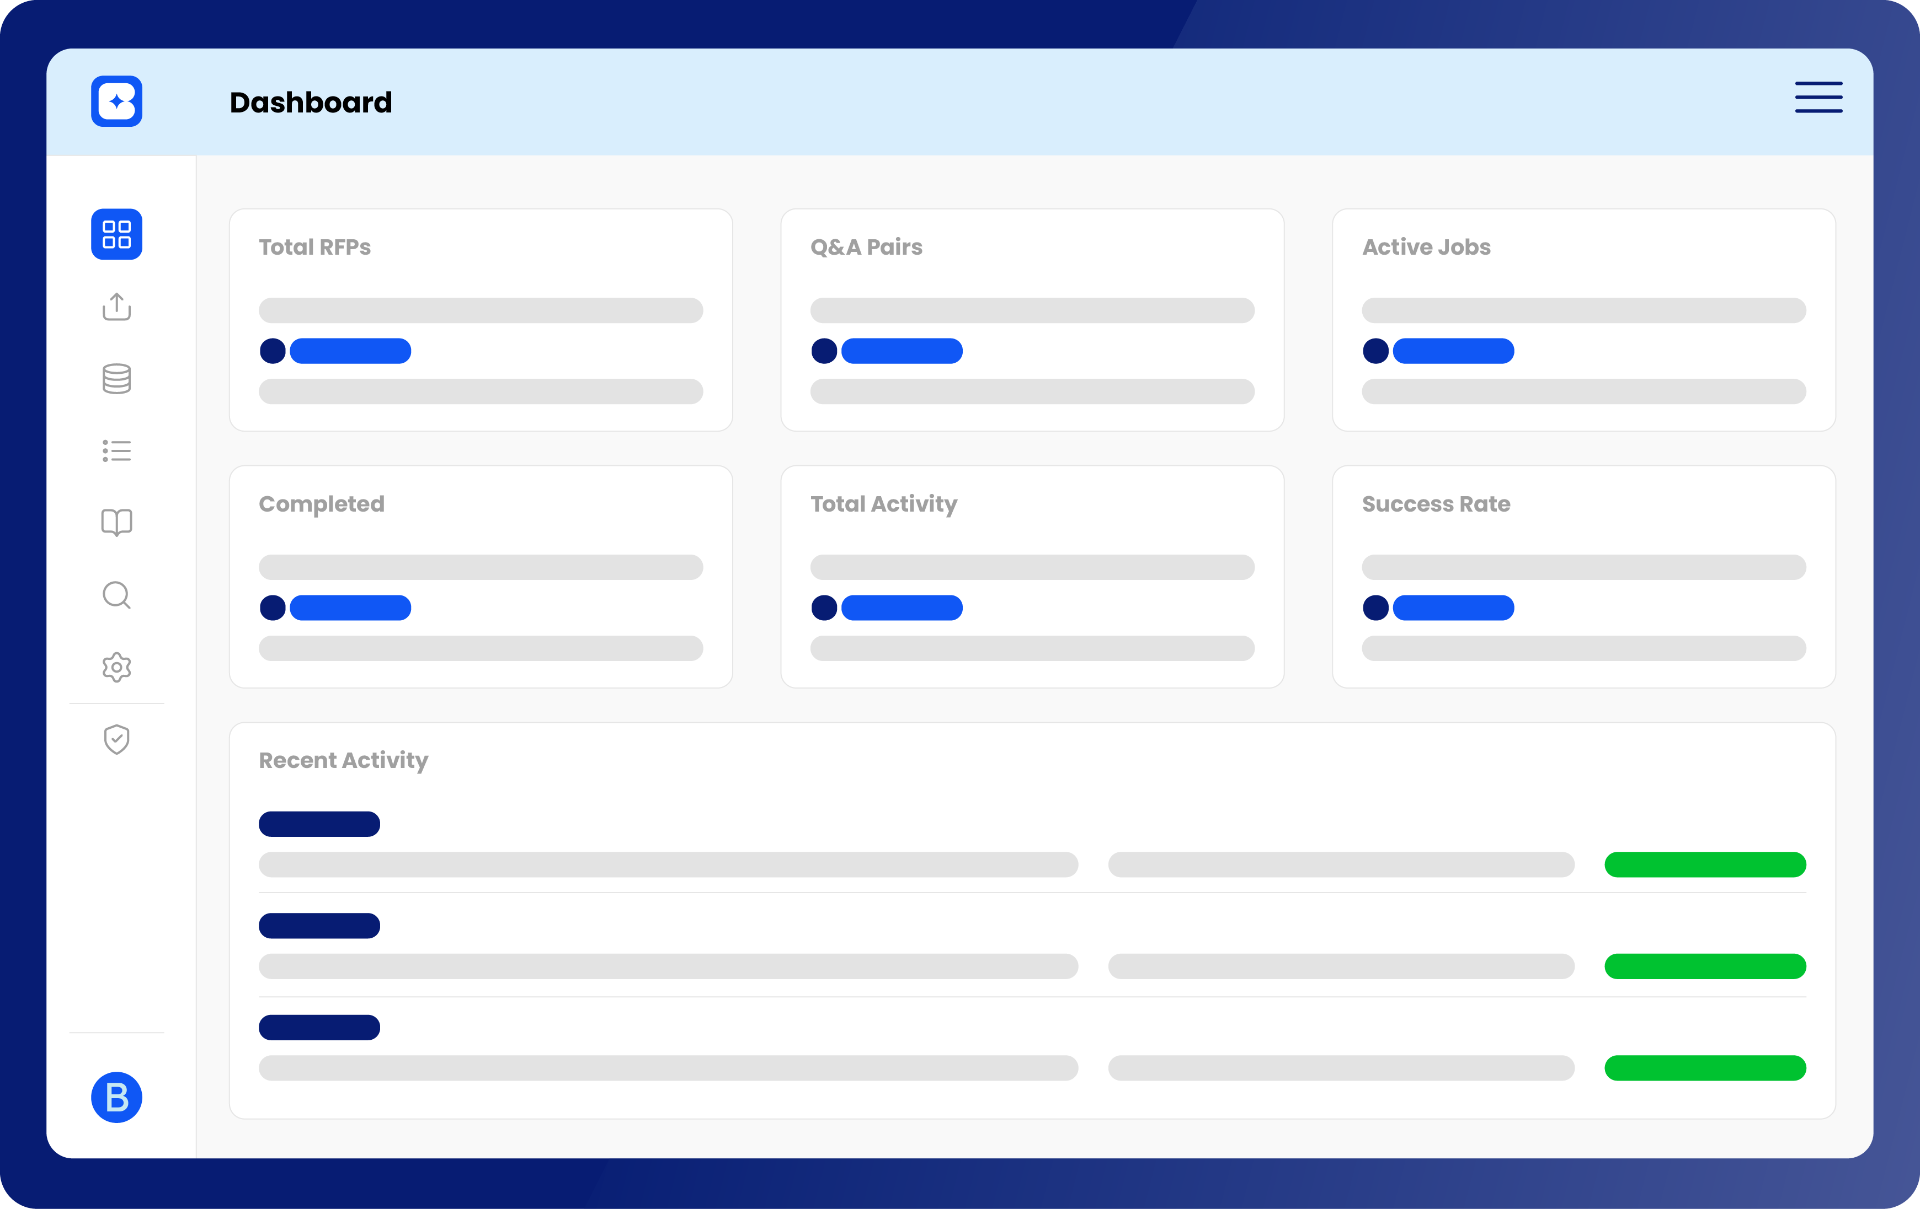1920x1209 pixels.
Task: Select the Knowledge Base book icon
Action: [x=116, y=523]
